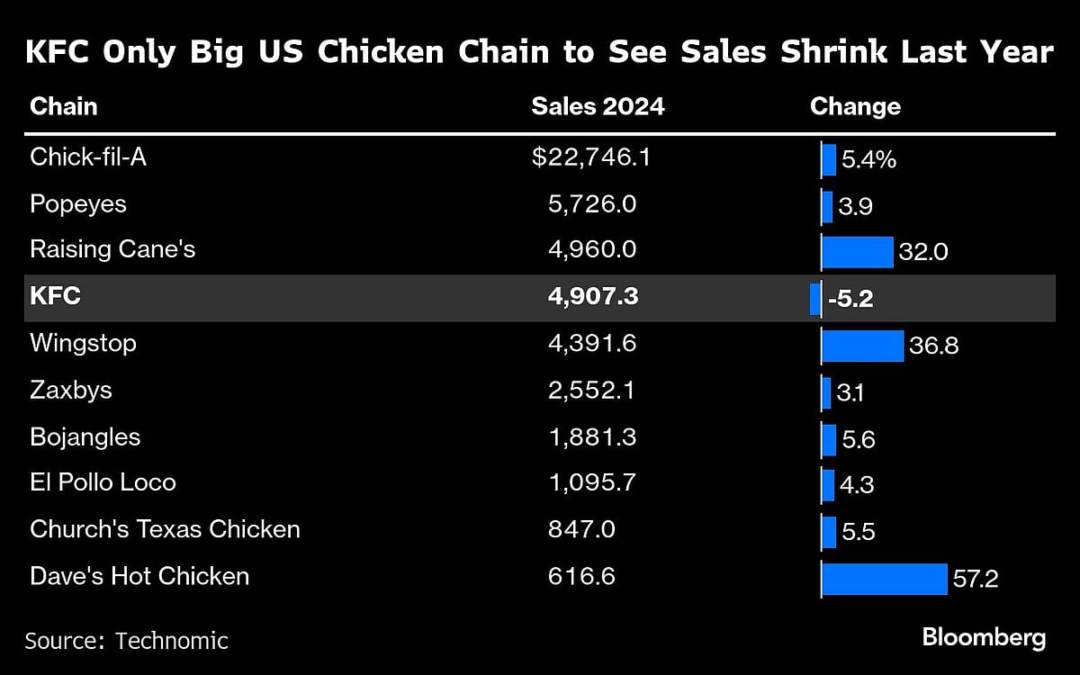1080x675 pixels.
Task: Click the "Source: Technomic" text
Action: click(x=127, y=640)
